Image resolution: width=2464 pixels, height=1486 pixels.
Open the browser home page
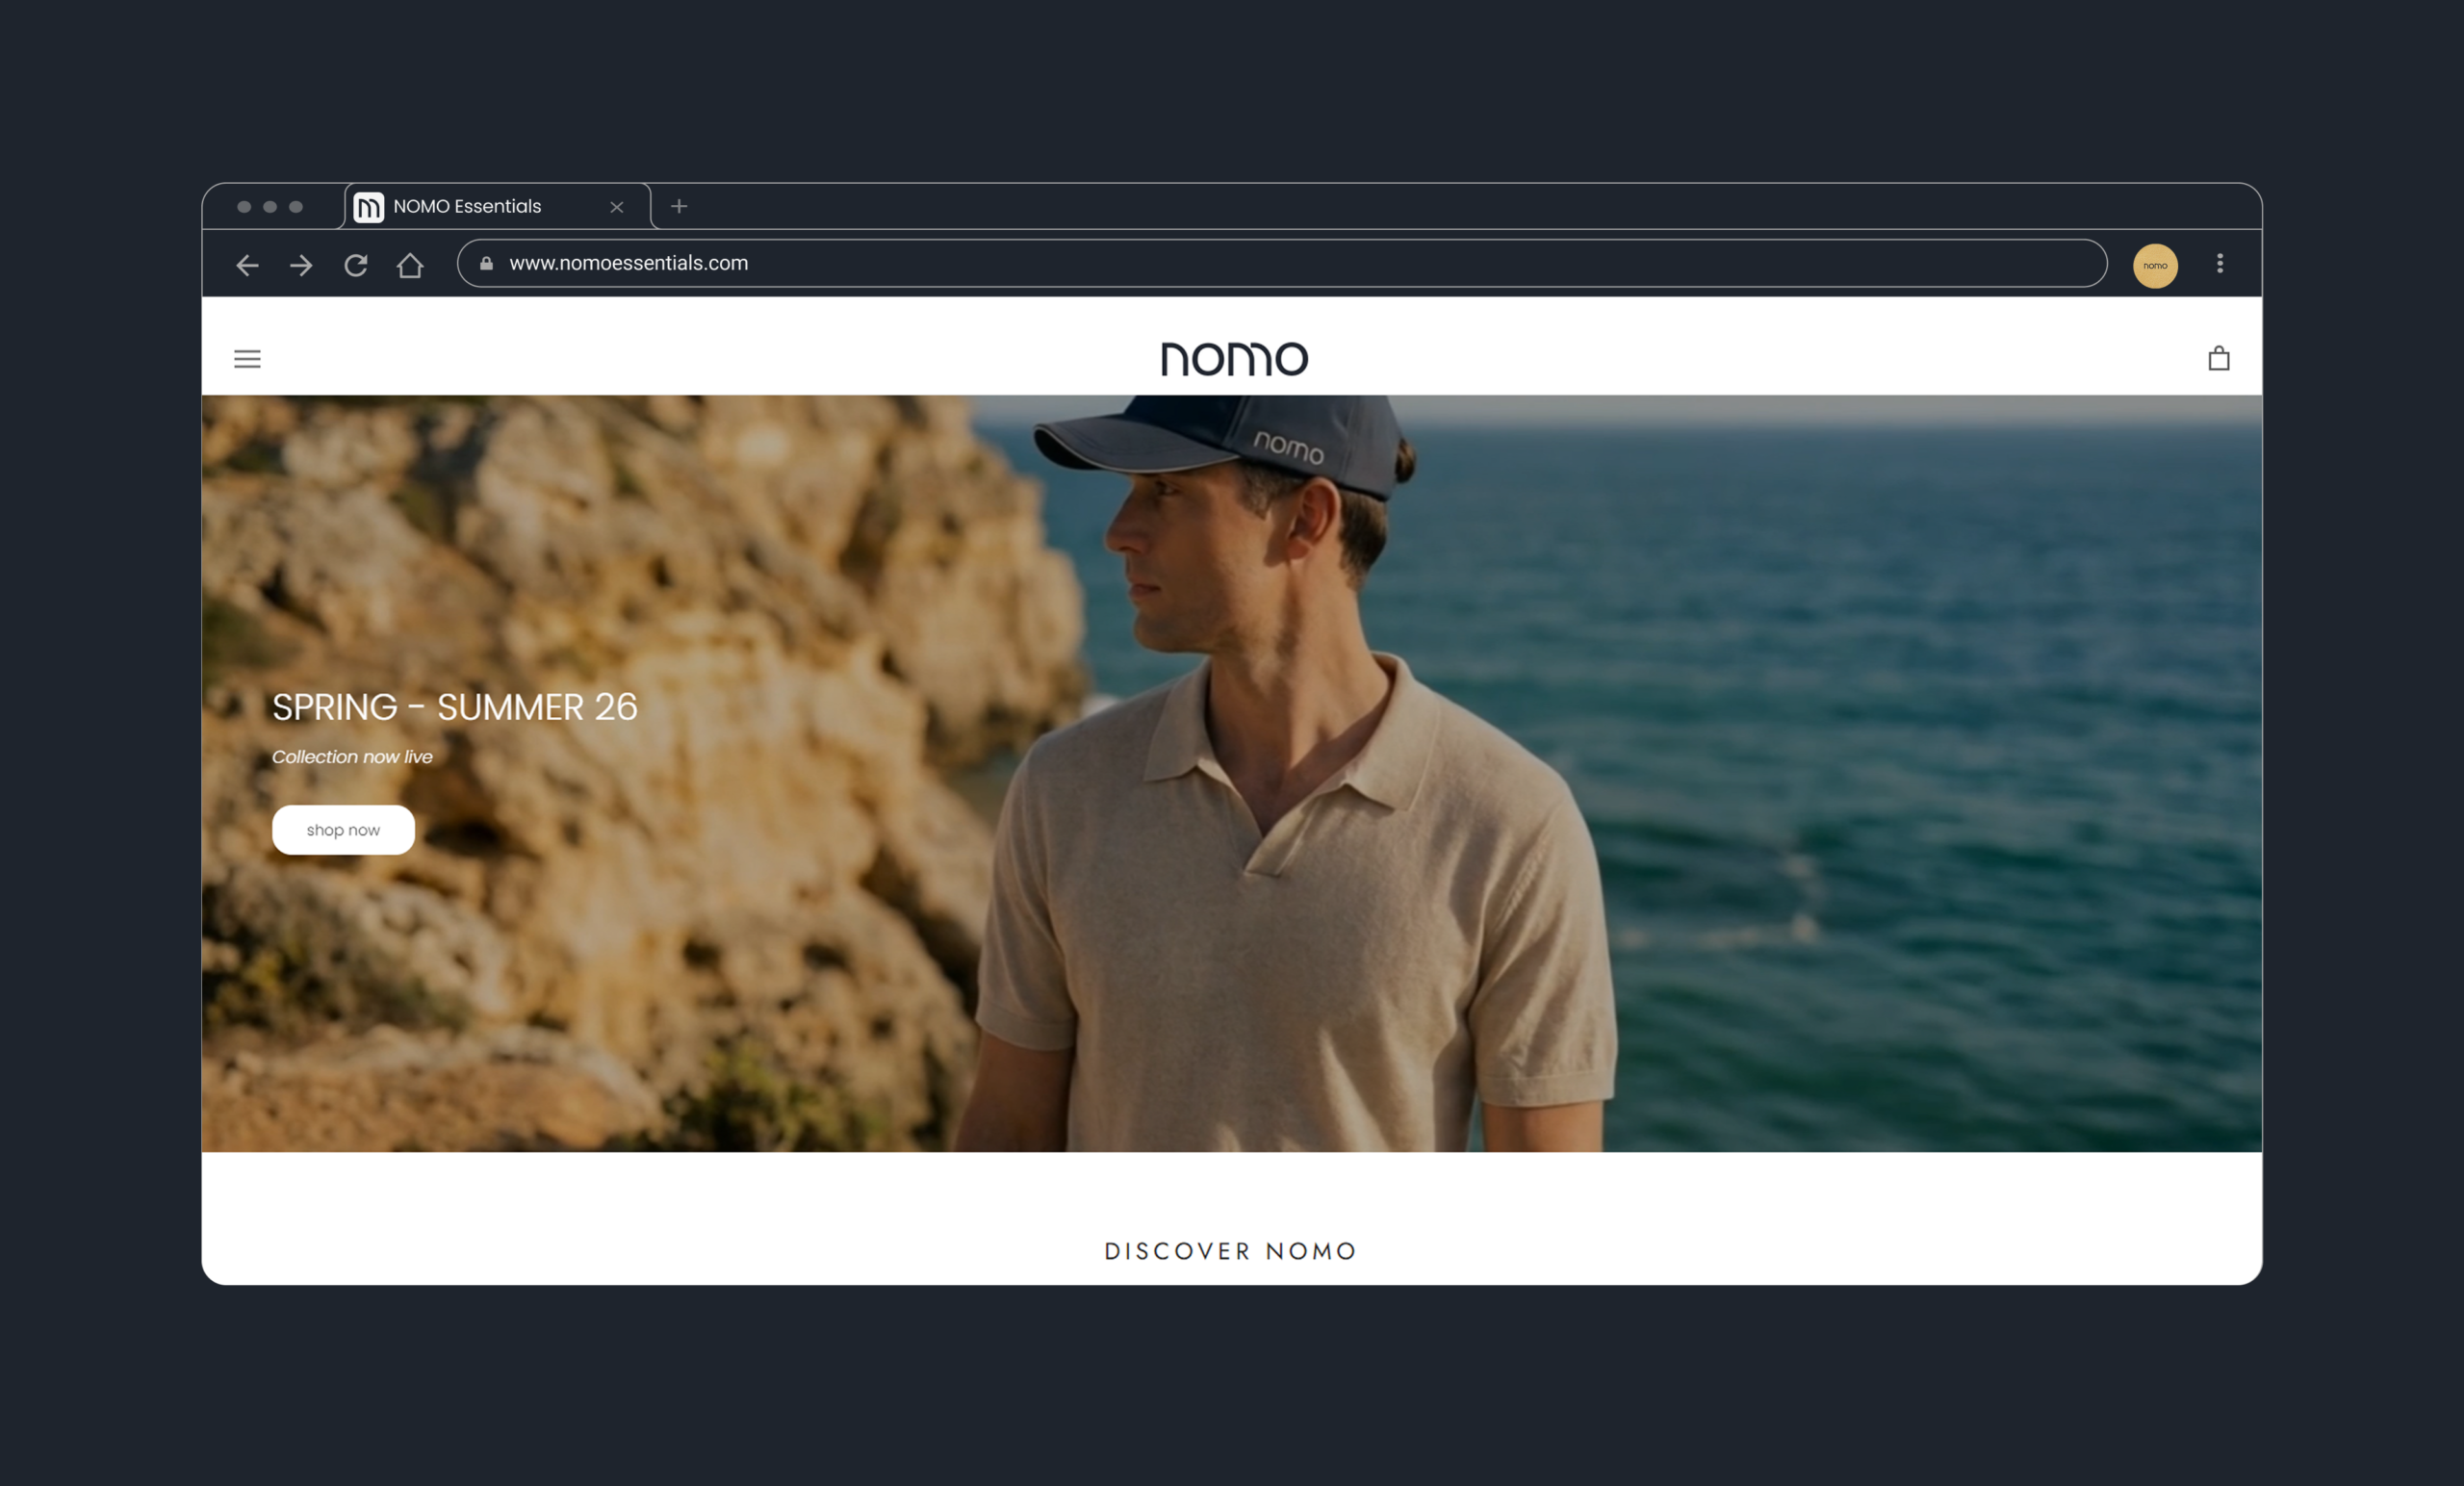pyautogui.click(x=410, y=265)
